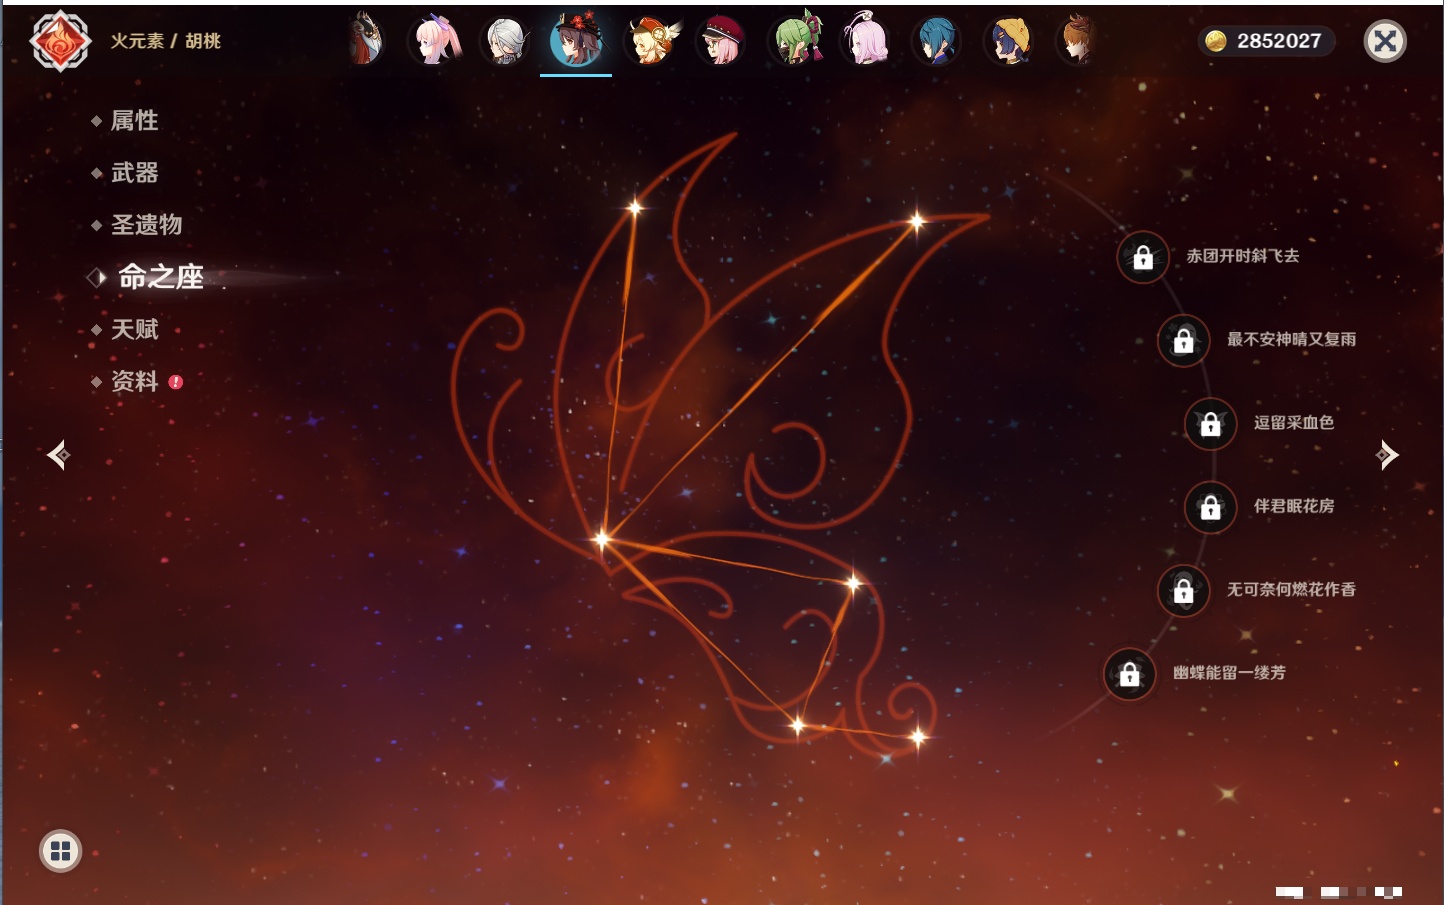Viewport: 1444px width, 905px height.
Task: Click the lock icon for 逗留采血色
Action: (1210, 424)
